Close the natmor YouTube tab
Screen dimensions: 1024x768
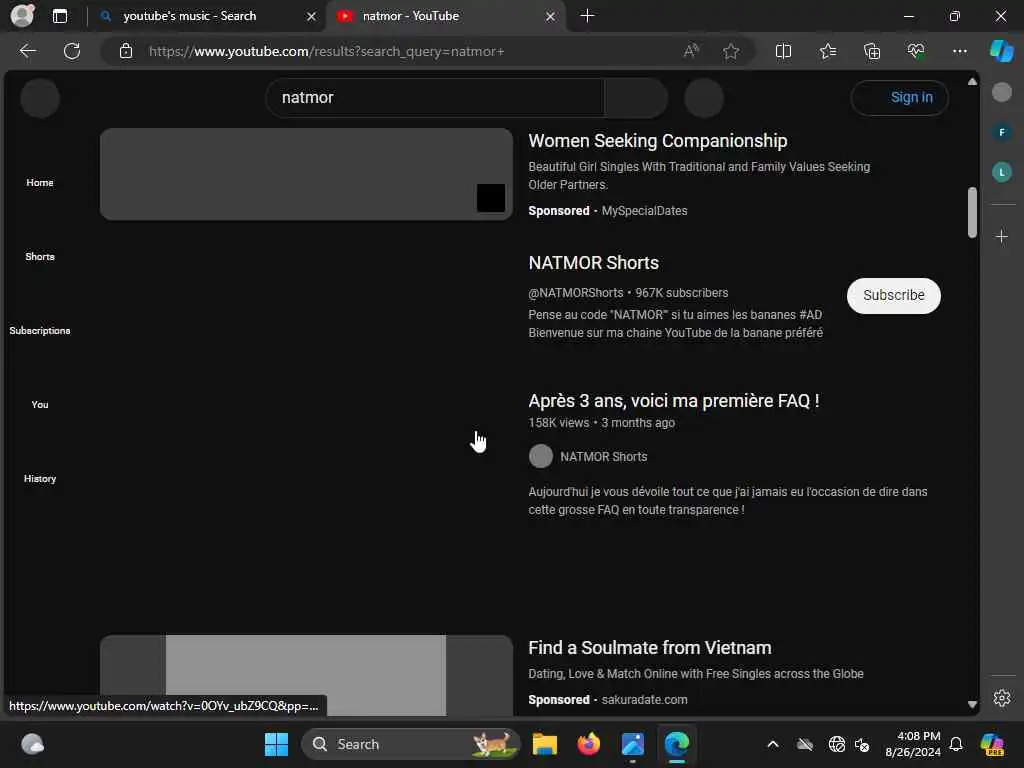[x=551, y=16]
